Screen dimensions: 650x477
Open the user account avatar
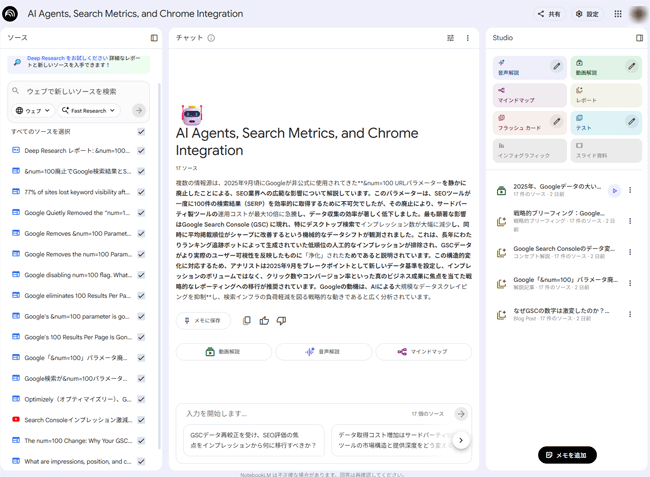tap(638, 14)
